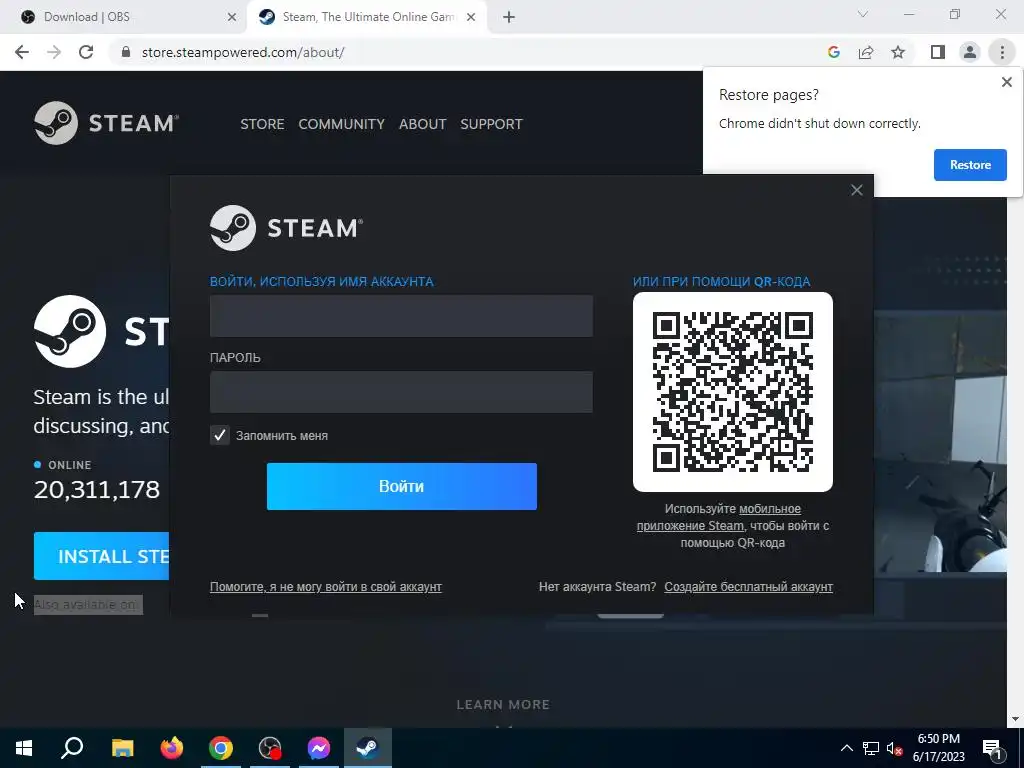The width and height of the screenshot is (1024, 768).
Task: Open the tab search chevron
Action: 863,14
